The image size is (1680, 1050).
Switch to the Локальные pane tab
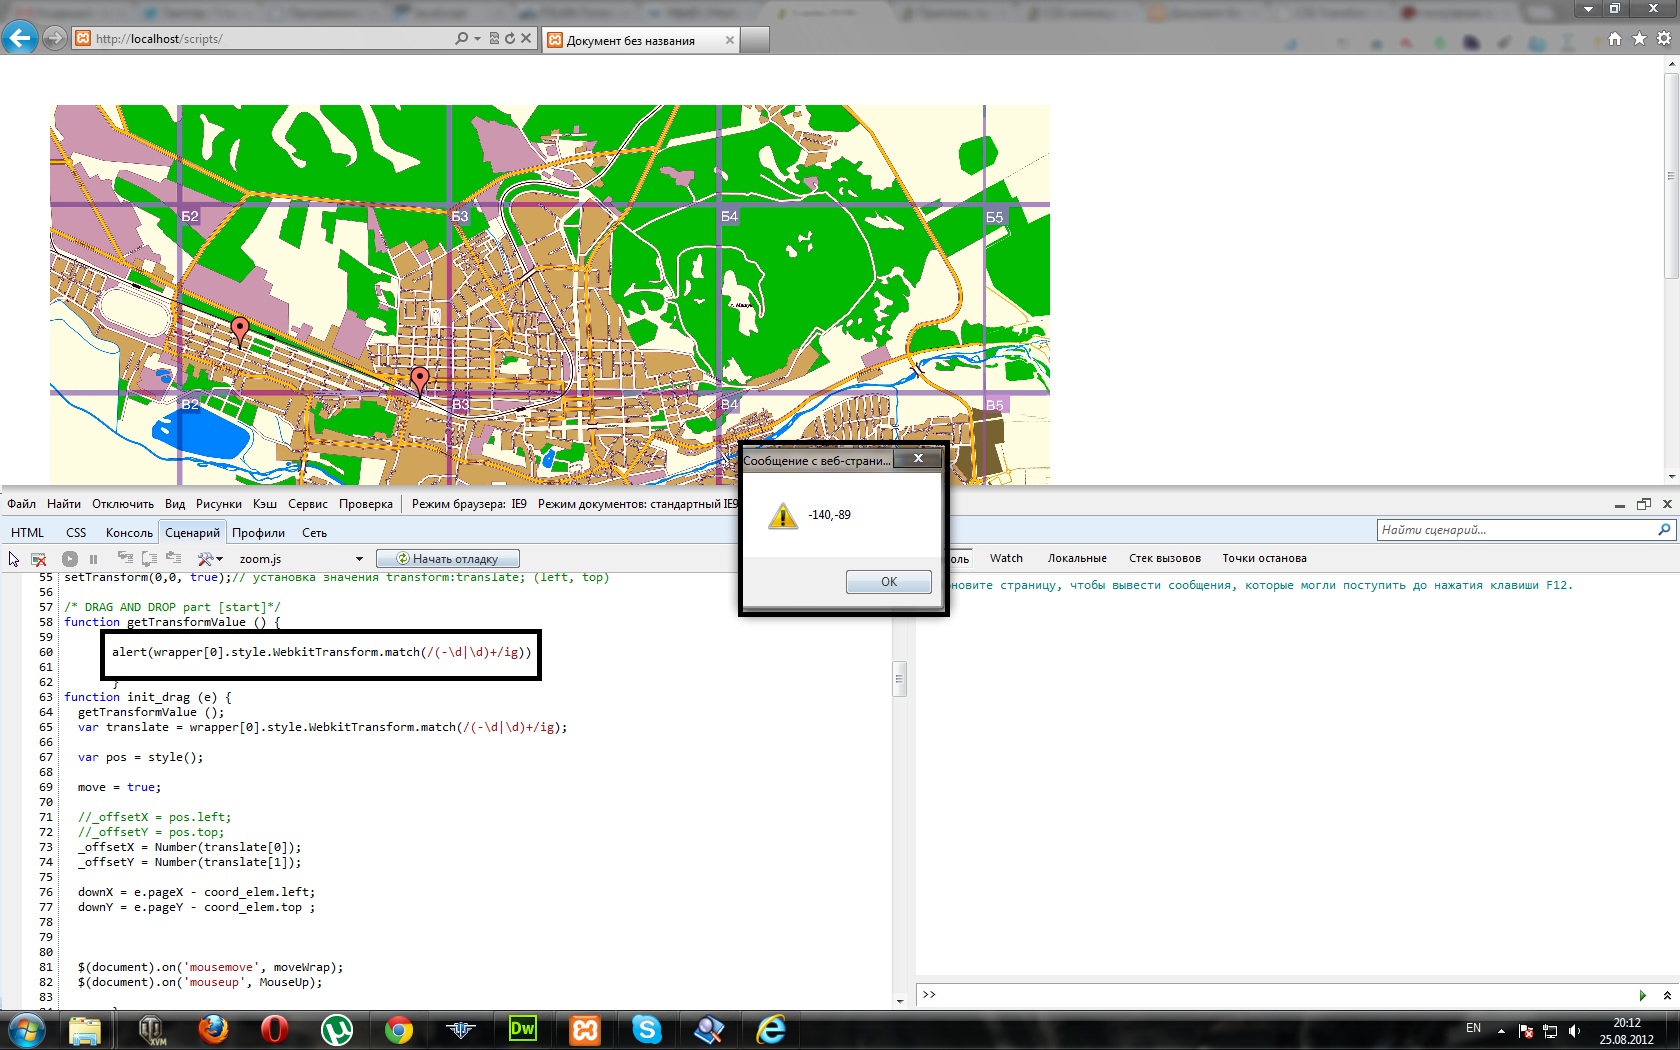point(1077,559)
